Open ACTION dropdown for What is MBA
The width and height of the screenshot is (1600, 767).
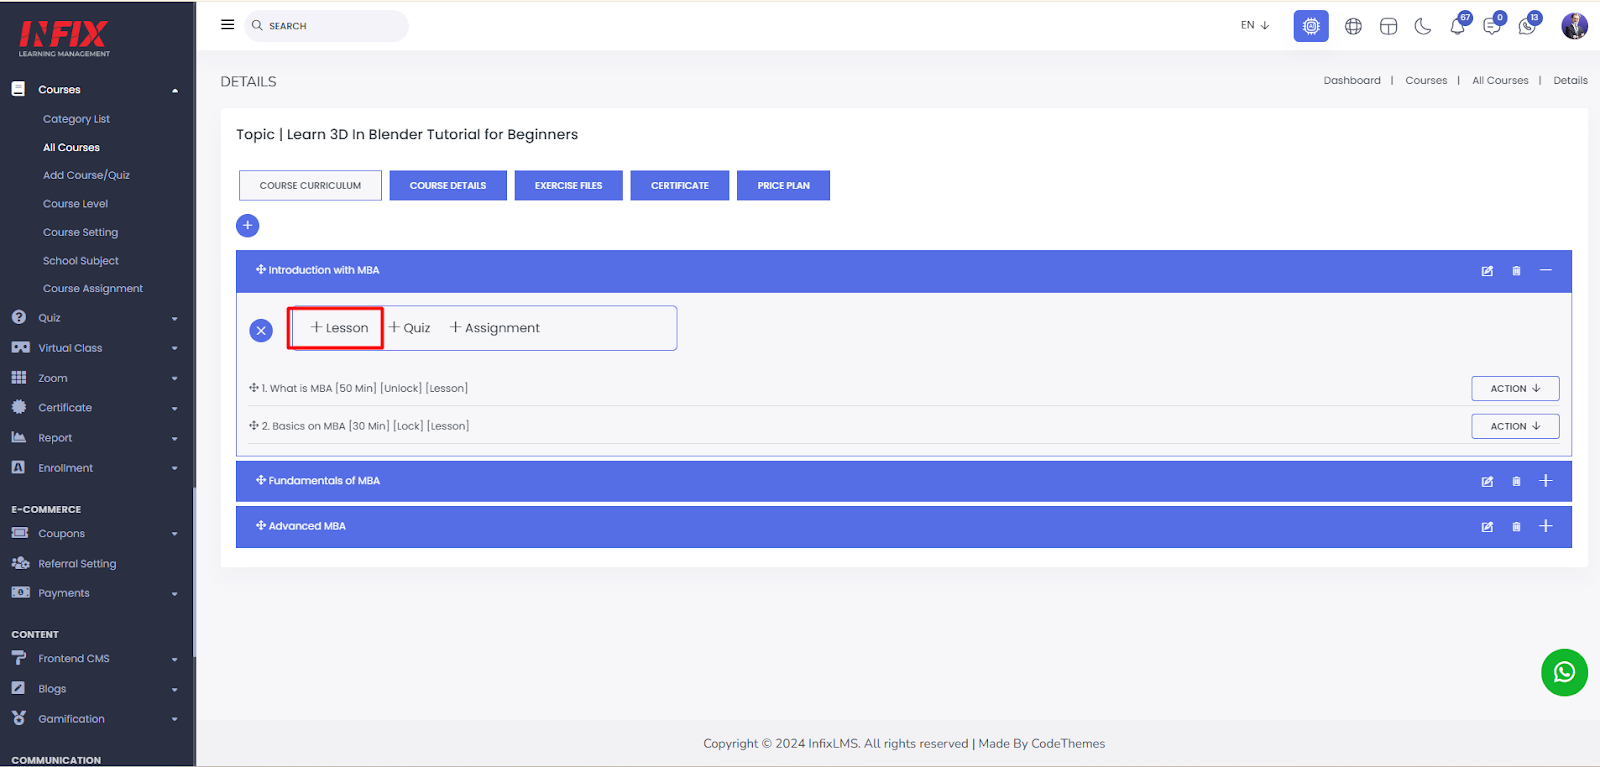(x=1515, y=388)
